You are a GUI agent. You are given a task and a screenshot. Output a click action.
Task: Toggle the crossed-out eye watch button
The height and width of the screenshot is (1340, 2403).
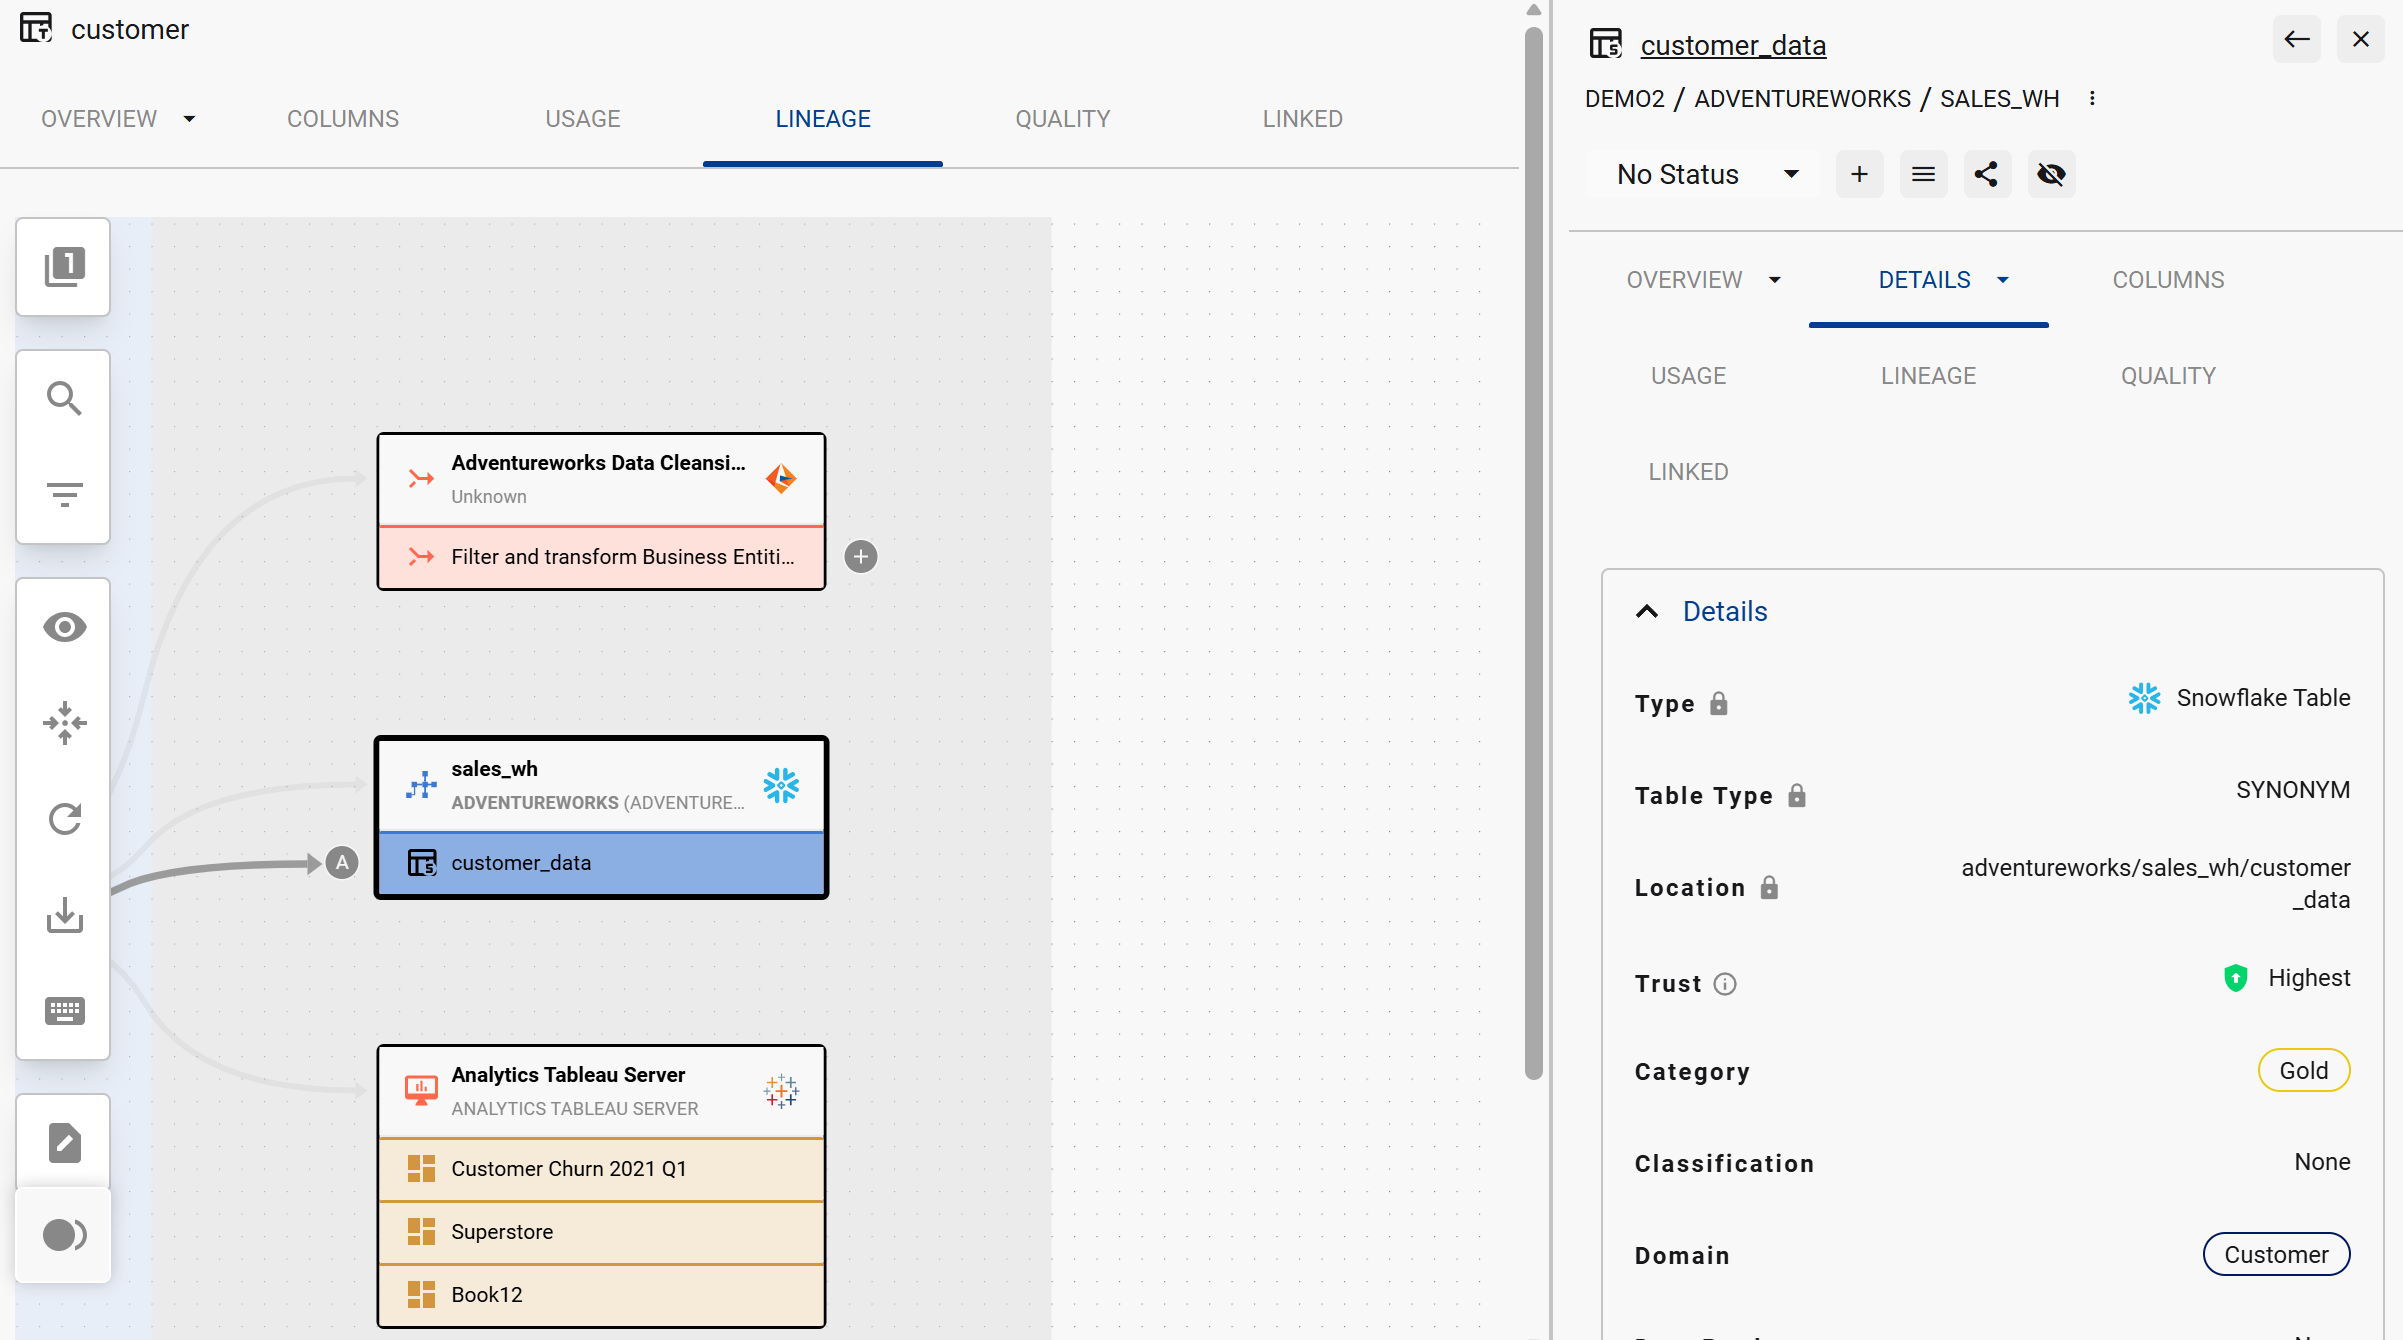point(2051,174)
